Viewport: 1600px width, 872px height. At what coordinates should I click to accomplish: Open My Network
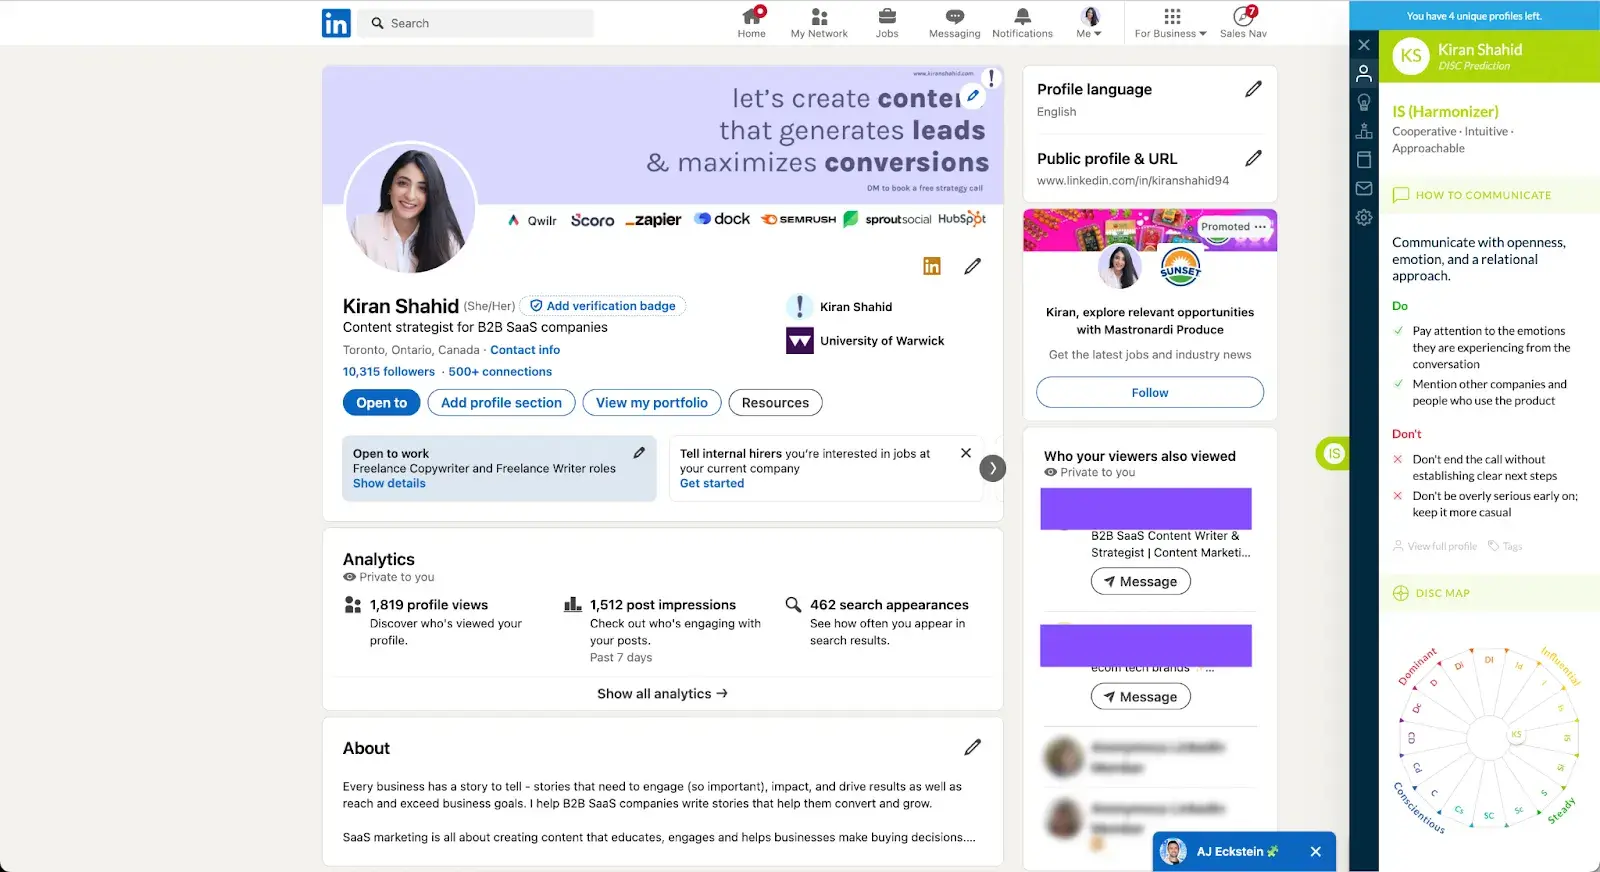coord(819,22)
